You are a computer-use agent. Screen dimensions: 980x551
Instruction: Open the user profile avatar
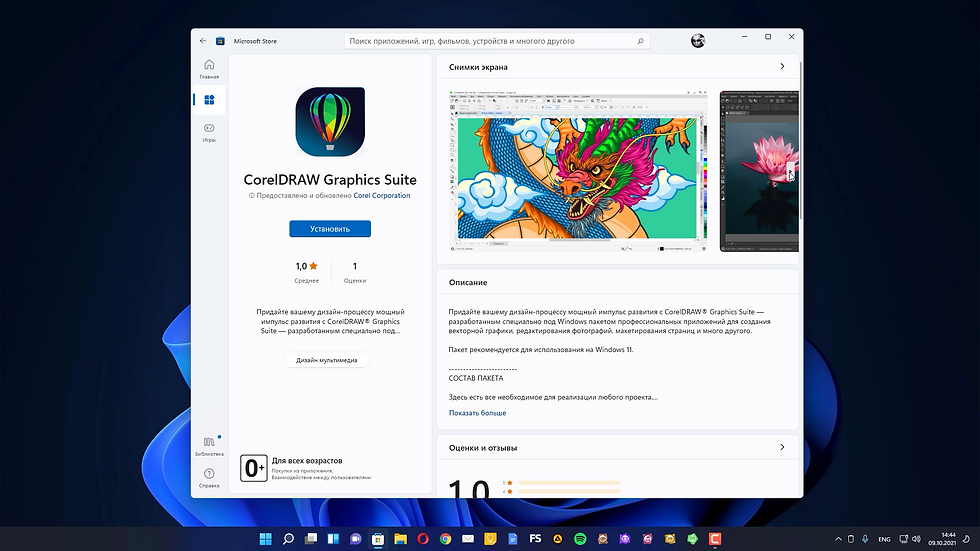(698, 41)
